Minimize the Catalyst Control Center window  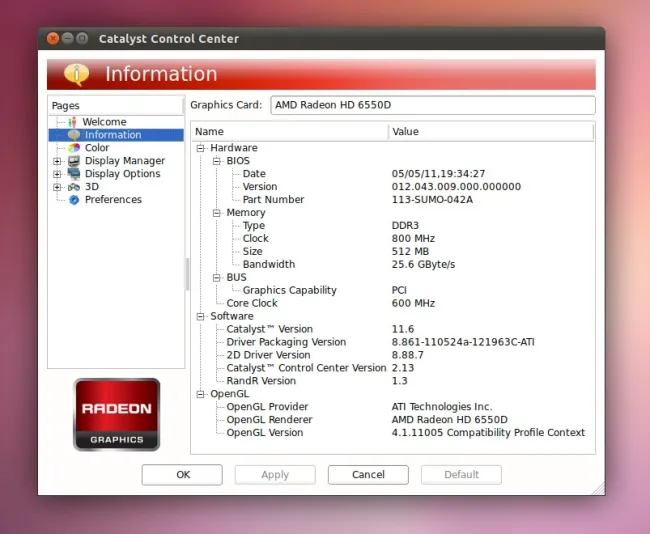[x=68, y=39]
